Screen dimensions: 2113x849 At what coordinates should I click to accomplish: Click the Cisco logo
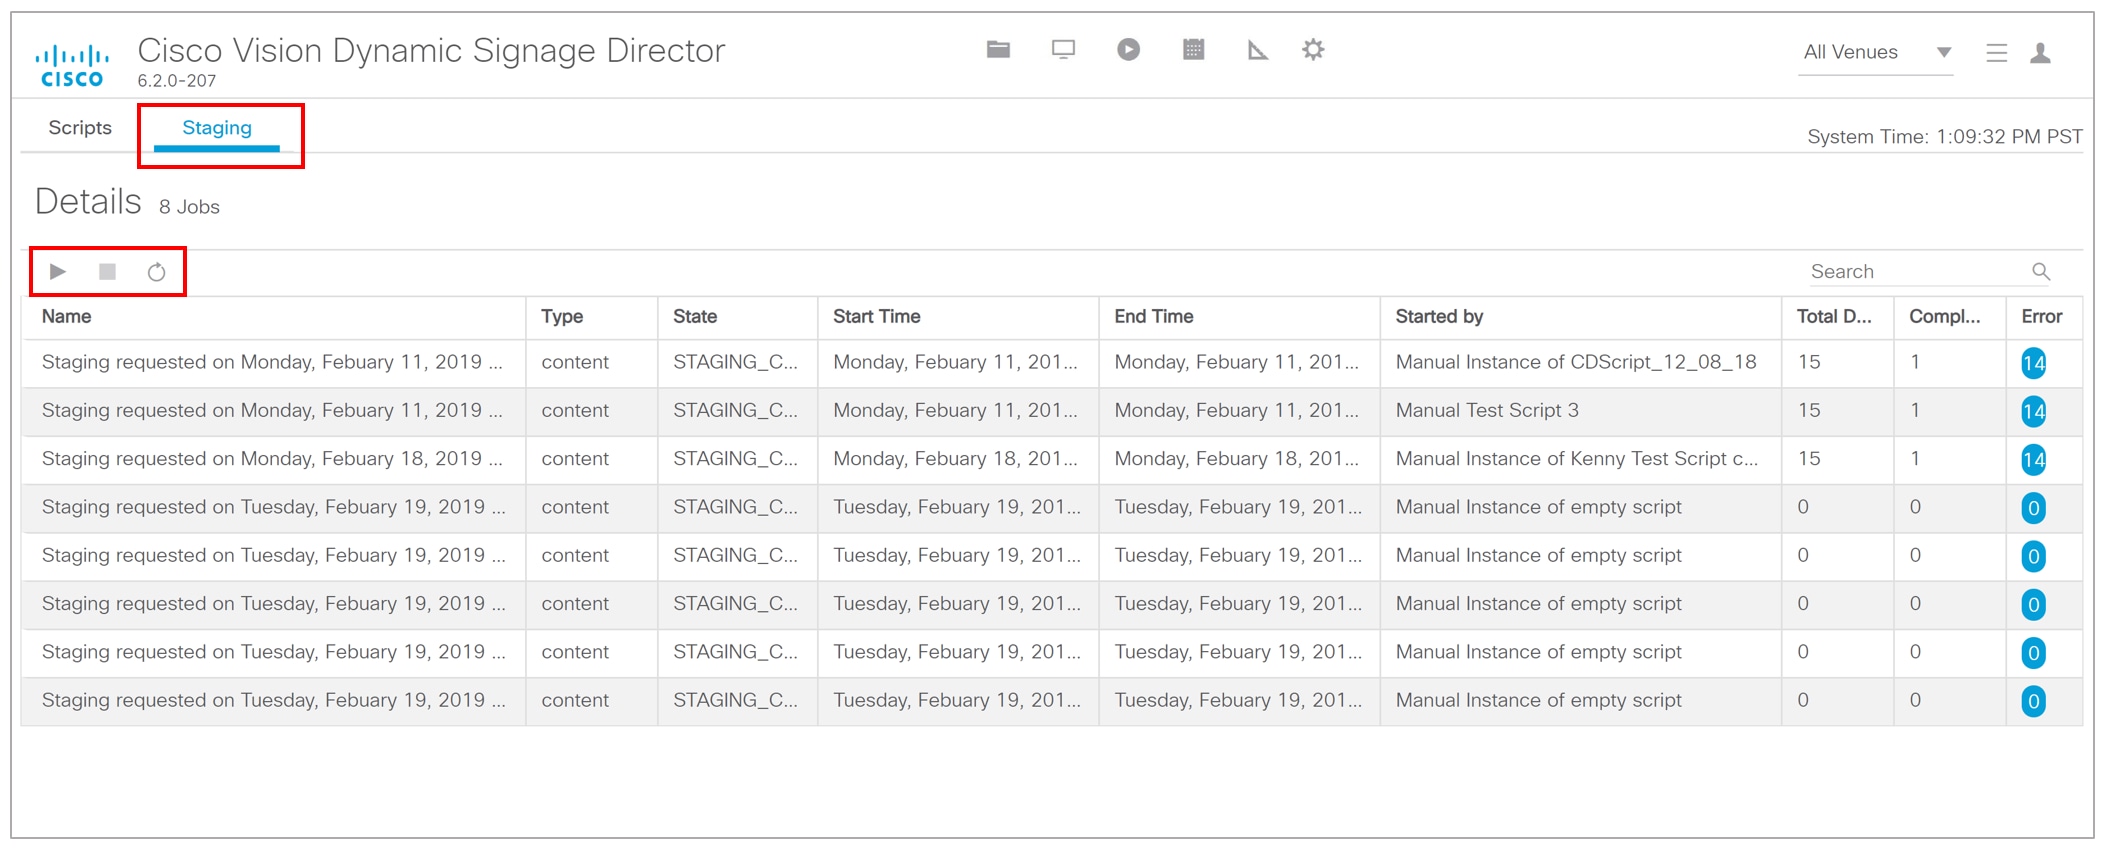(72, 65)
